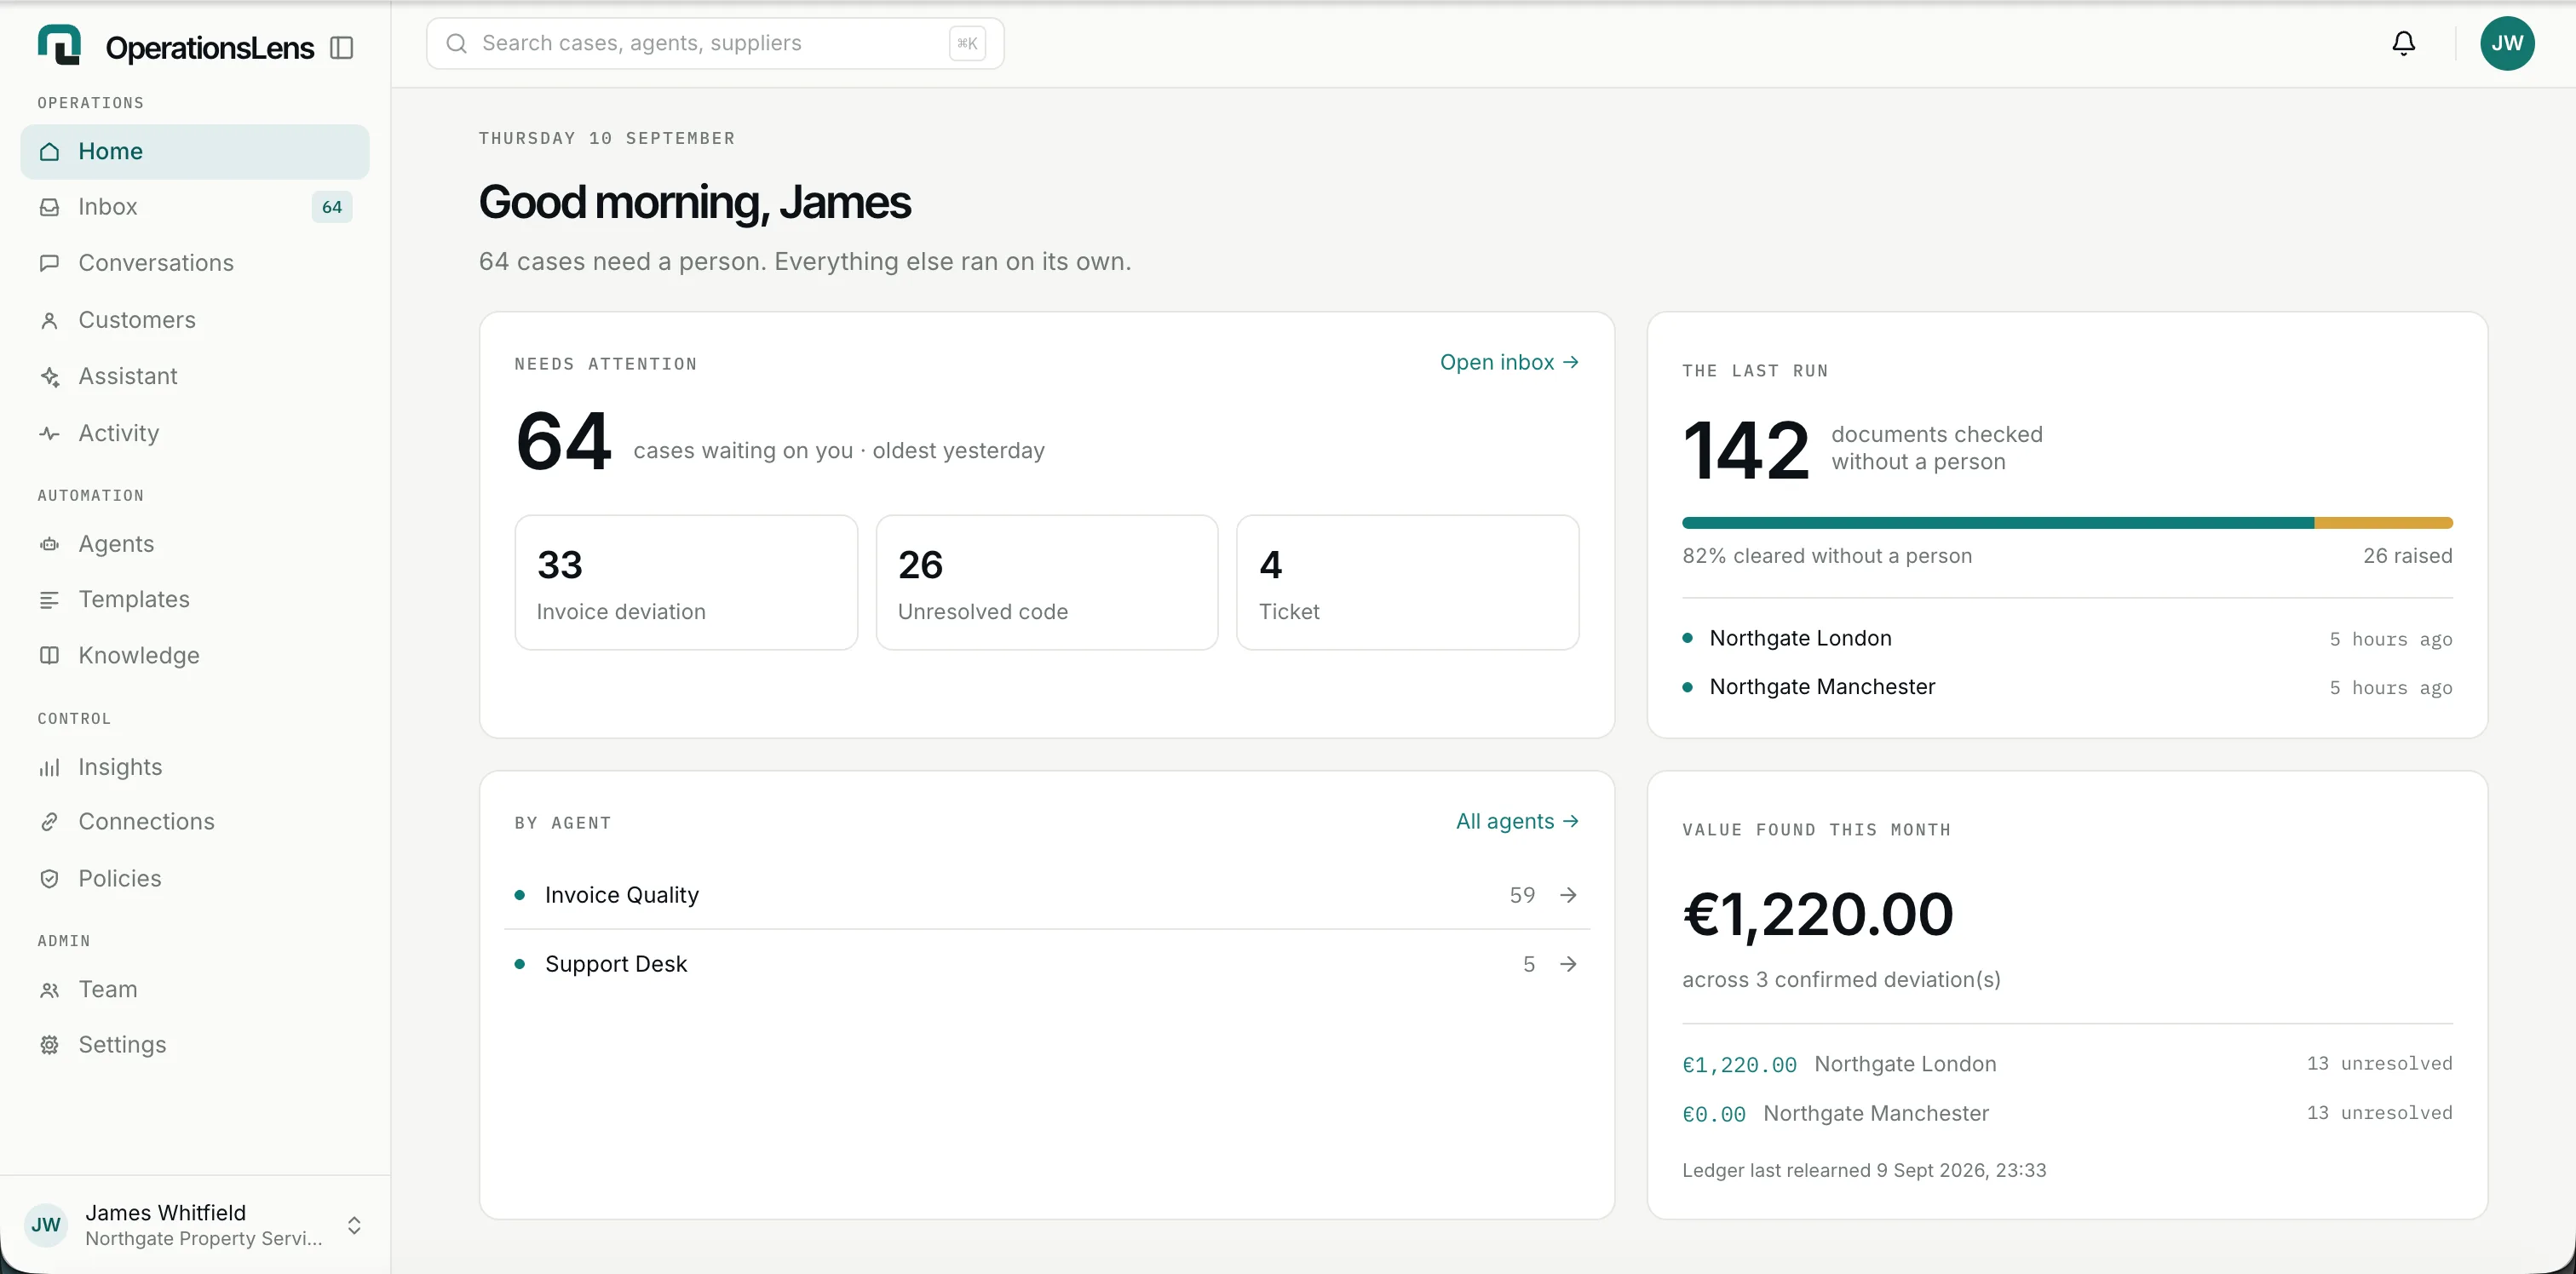This screenshot has height=1274, width=2576.
Task: Navigate to Insights in sidebar
Action: point(194,767)
